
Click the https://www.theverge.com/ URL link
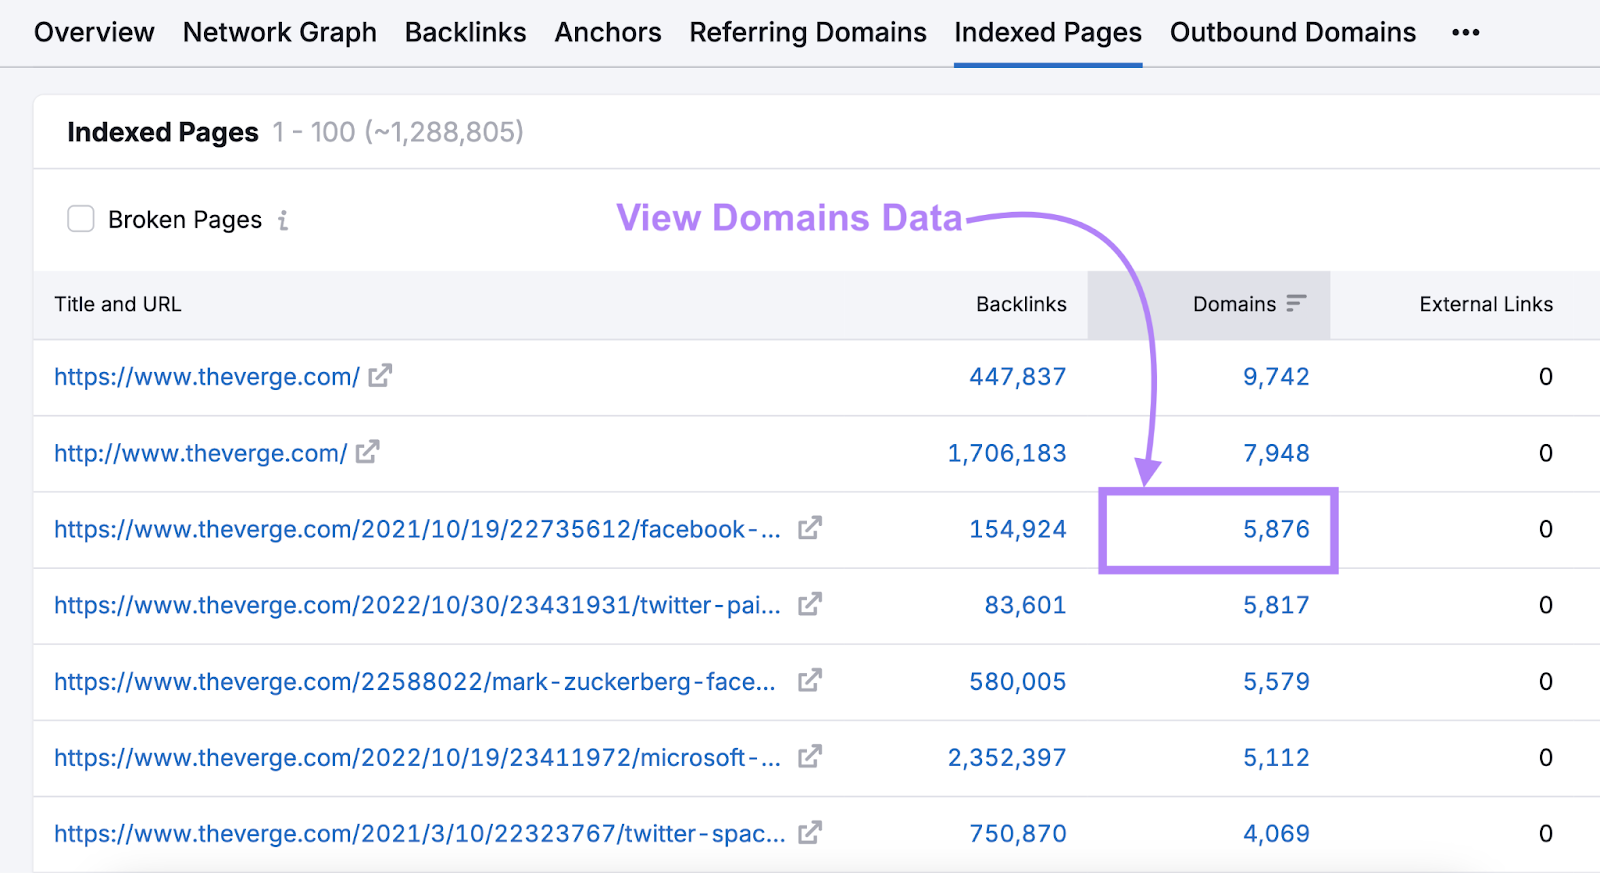point(206,377)
